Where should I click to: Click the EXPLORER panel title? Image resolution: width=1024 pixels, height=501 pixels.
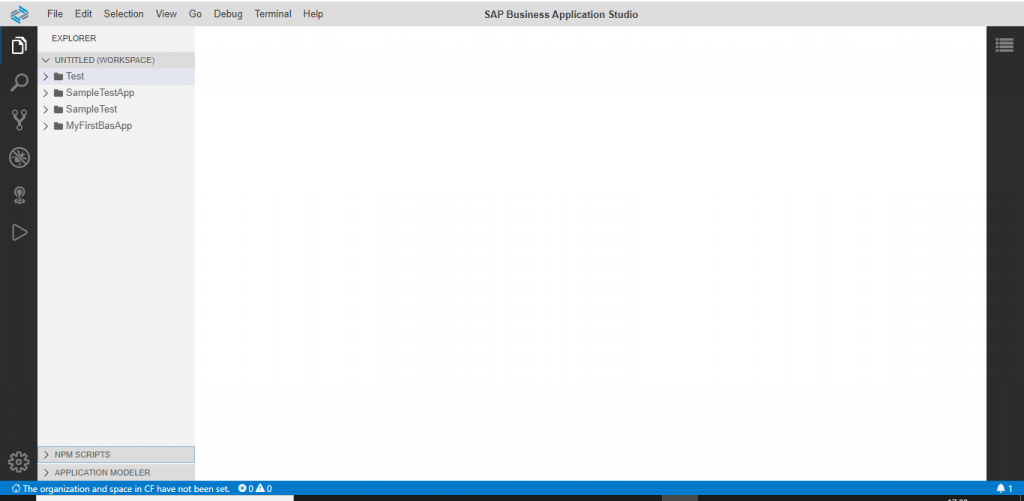pyautogui.click(x=74, y=39)
